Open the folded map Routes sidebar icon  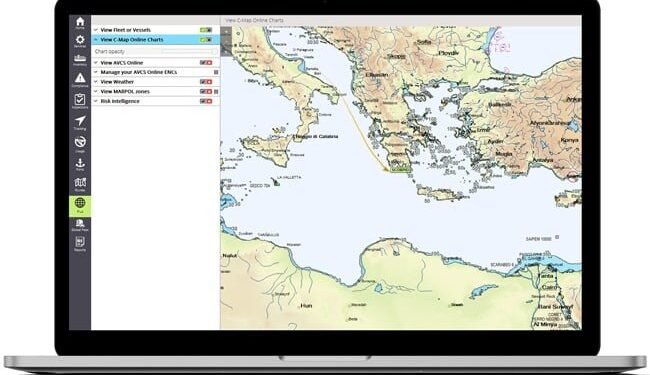tap(80, 183)
